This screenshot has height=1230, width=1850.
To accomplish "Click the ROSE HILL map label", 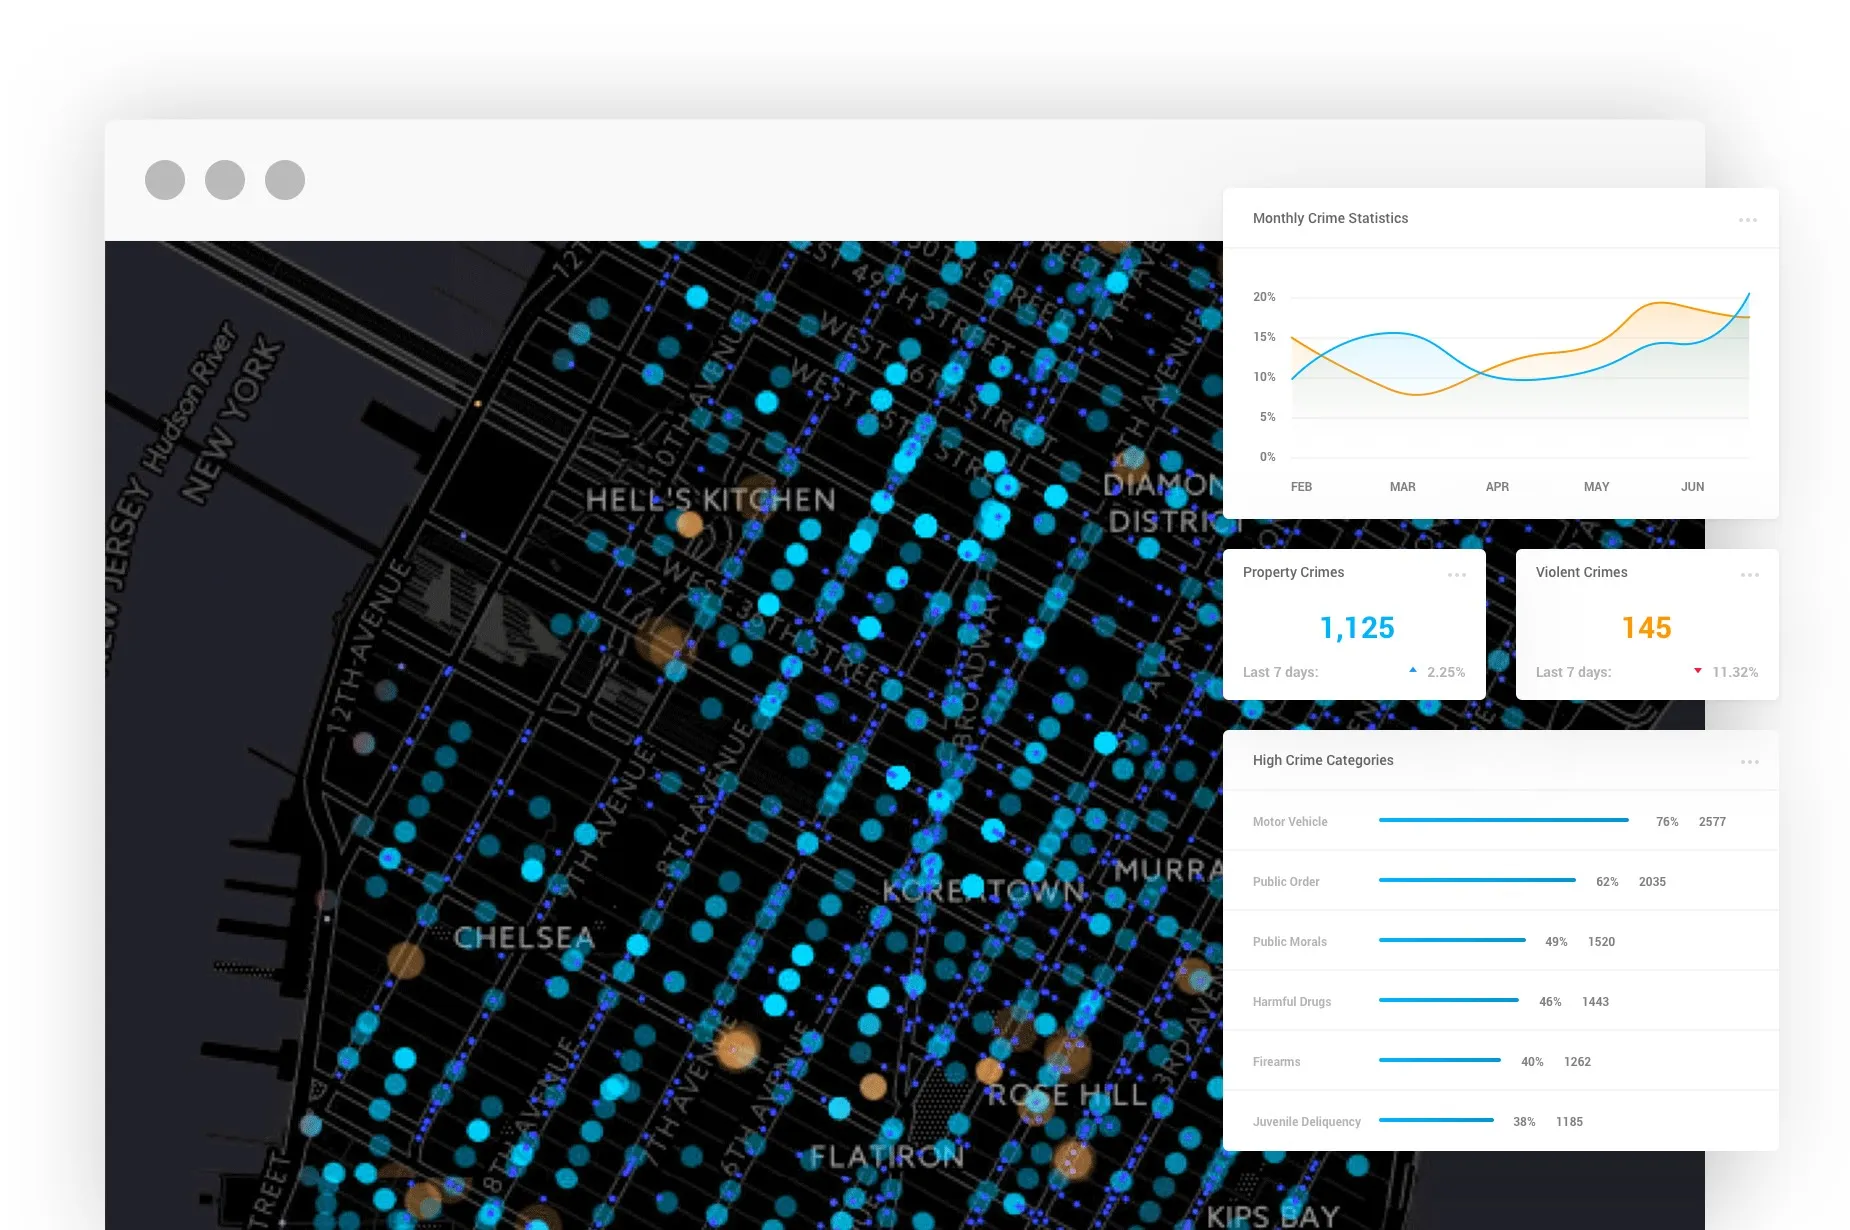I will pos(1066,1095).
